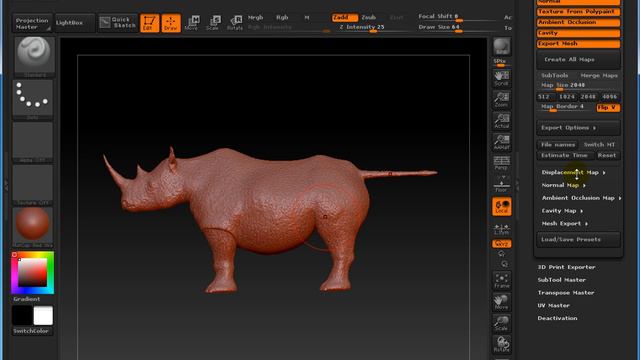This screenshot has width=640, height=360.
Task: Expand Mesh Export settings
Action: pos(564,224)
